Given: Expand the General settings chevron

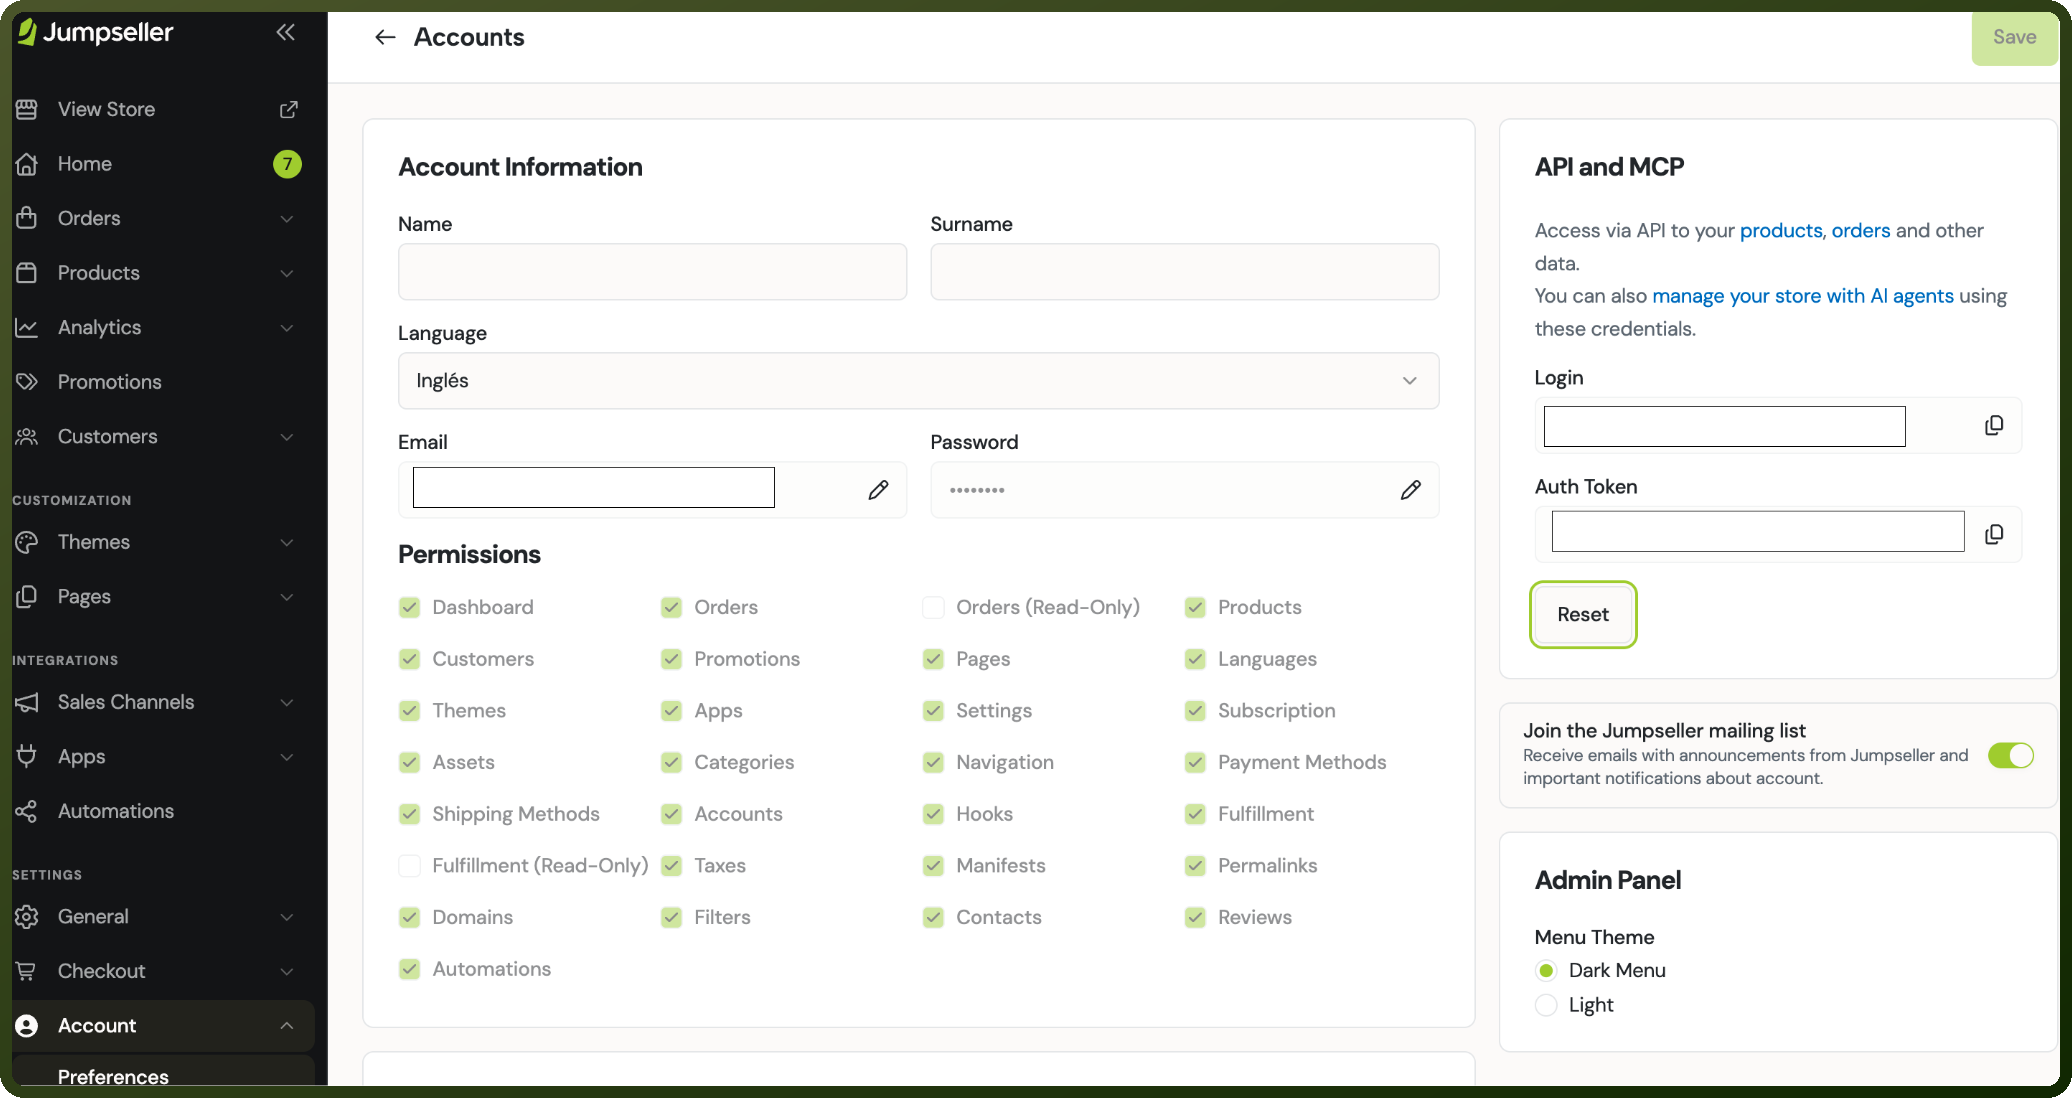Looking at the screenshot, I should pyautogui.click(x=287, y=917).
